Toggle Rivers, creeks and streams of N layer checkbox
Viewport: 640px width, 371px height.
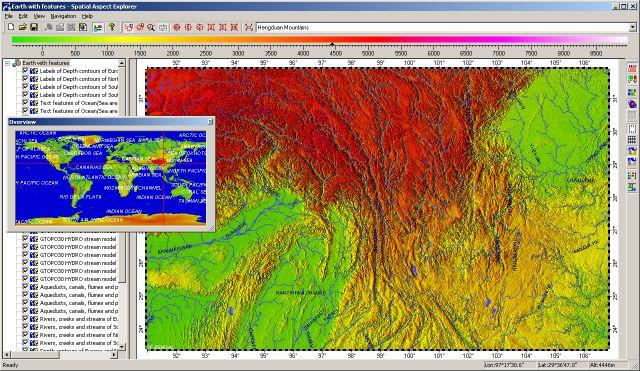(x=26, y=335)
